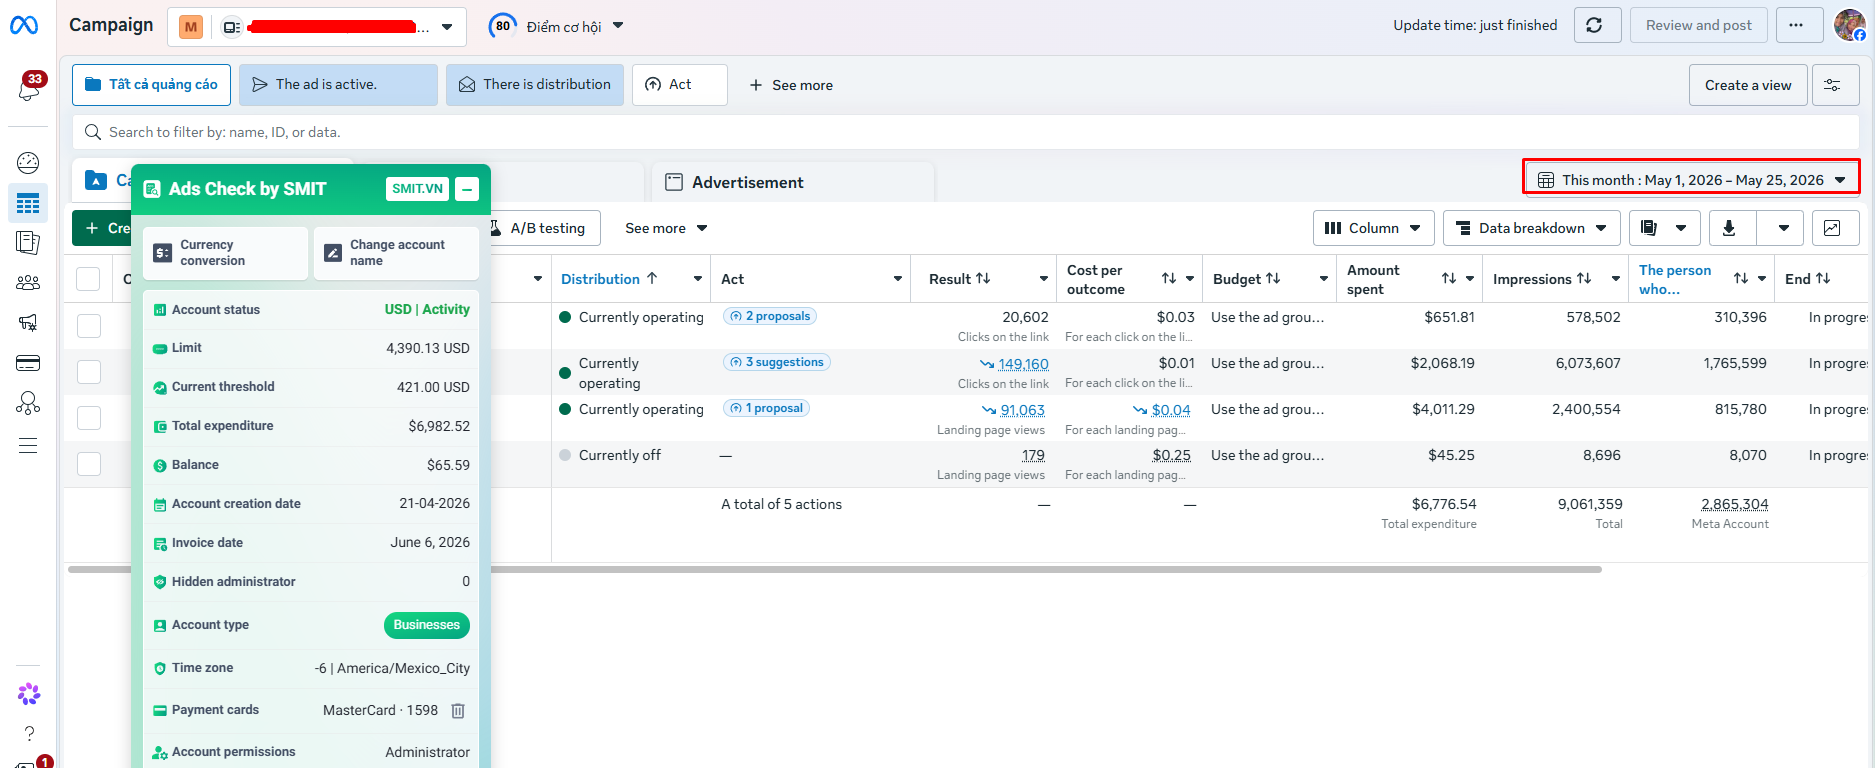Click the refresh data icon button

pos(1597,25)
